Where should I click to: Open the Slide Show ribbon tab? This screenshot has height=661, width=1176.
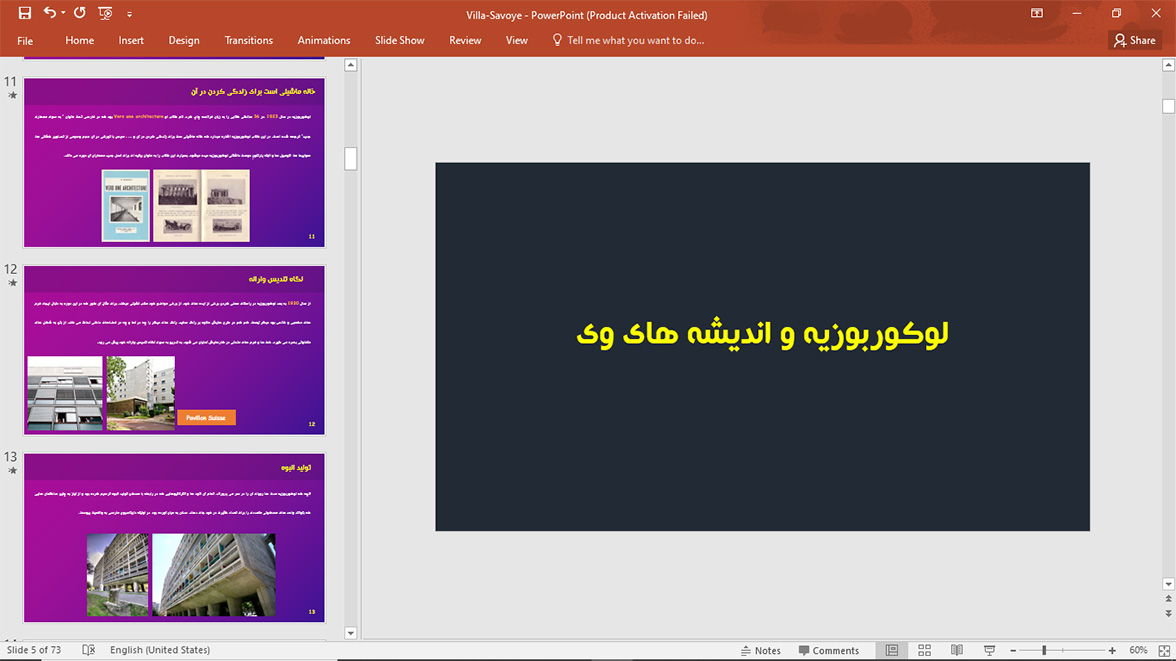click(399, 41)
